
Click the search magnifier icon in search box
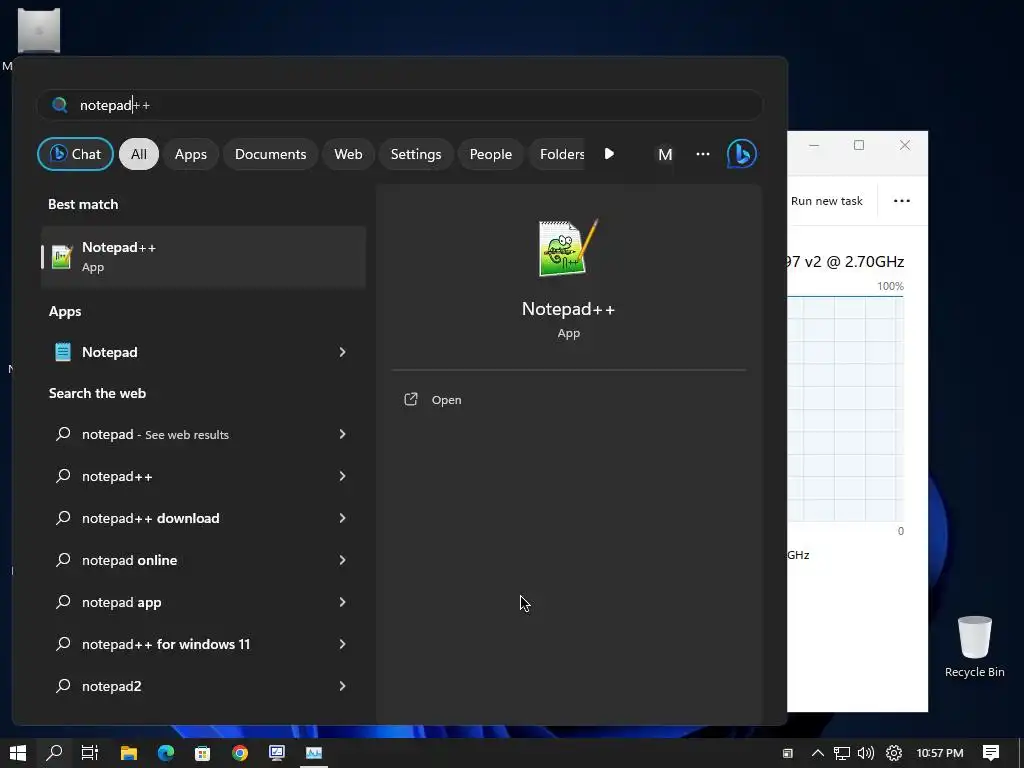[59, 105]
